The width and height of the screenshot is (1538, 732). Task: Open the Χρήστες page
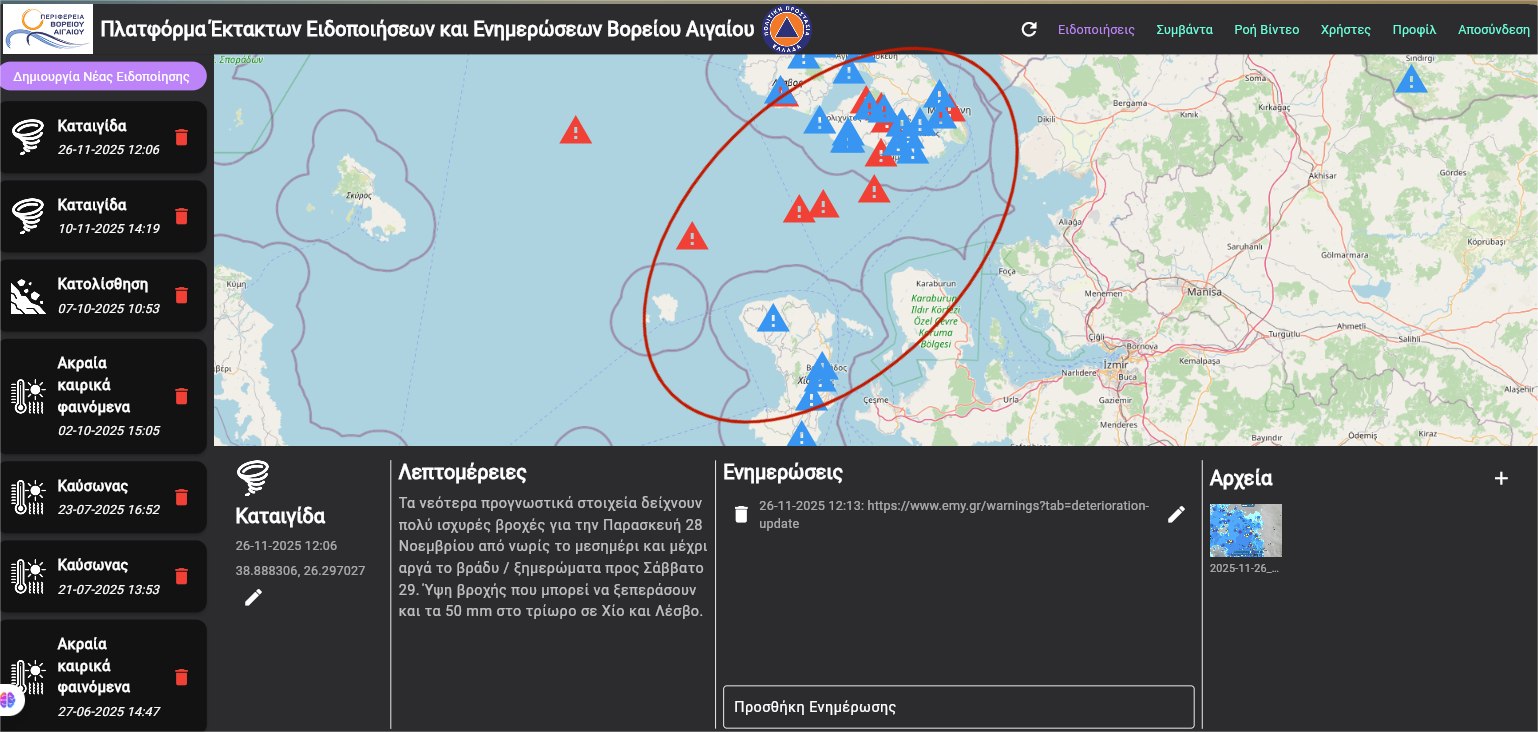click(x=1346, y=29)
